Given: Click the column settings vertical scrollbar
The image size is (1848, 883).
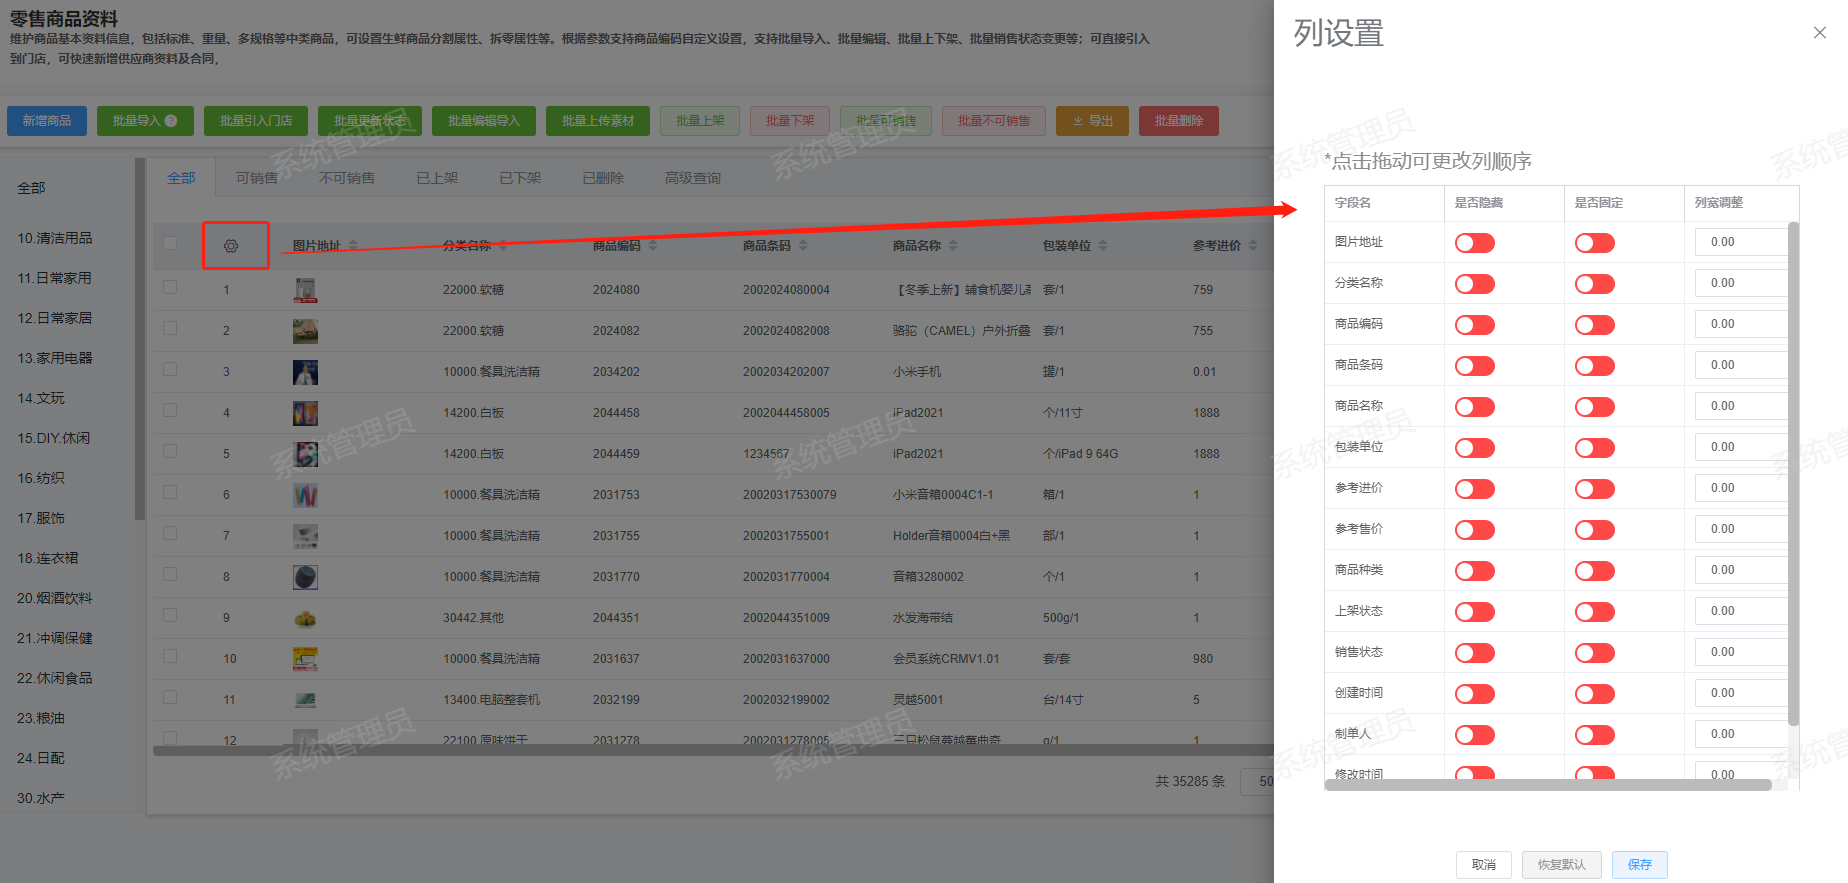Looking at the screenshot, I should click(x=1793, y=473).
